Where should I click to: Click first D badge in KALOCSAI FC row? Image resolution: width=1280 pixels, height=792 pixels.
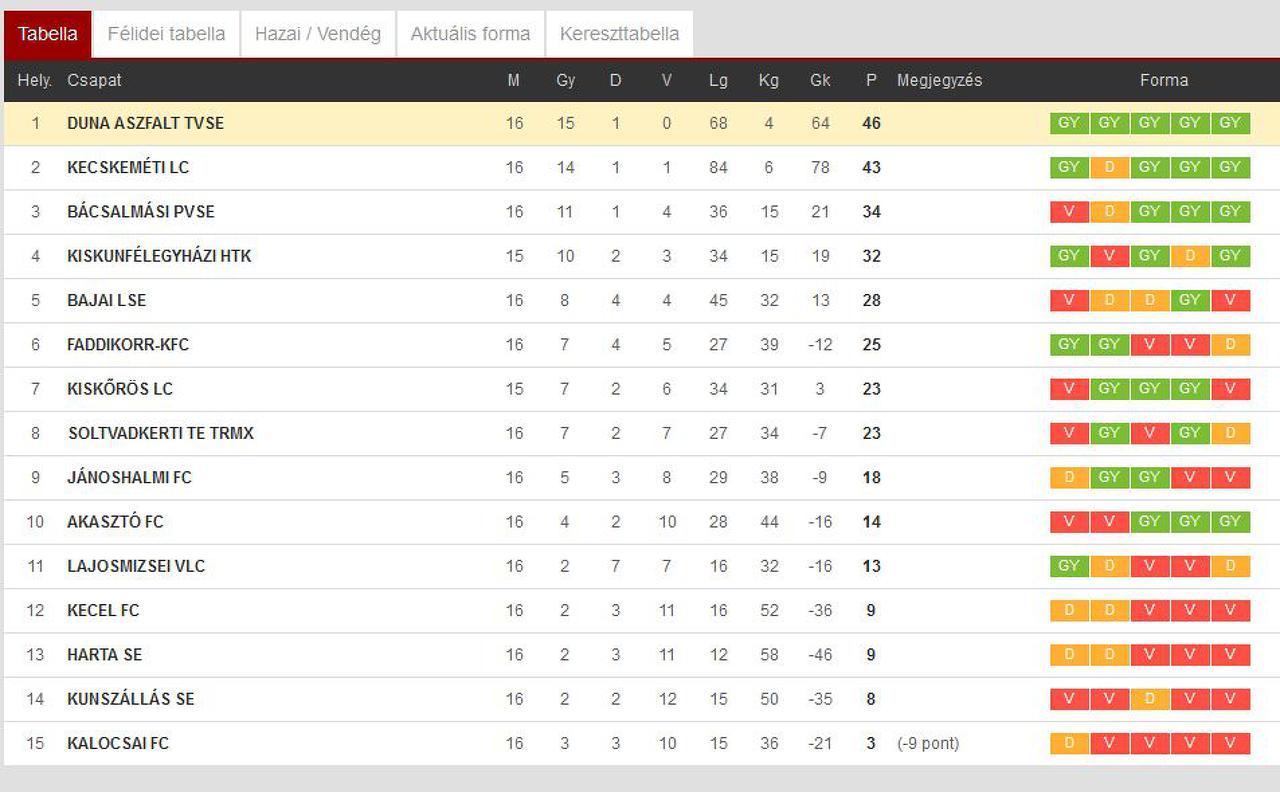tap(1069, 743)
